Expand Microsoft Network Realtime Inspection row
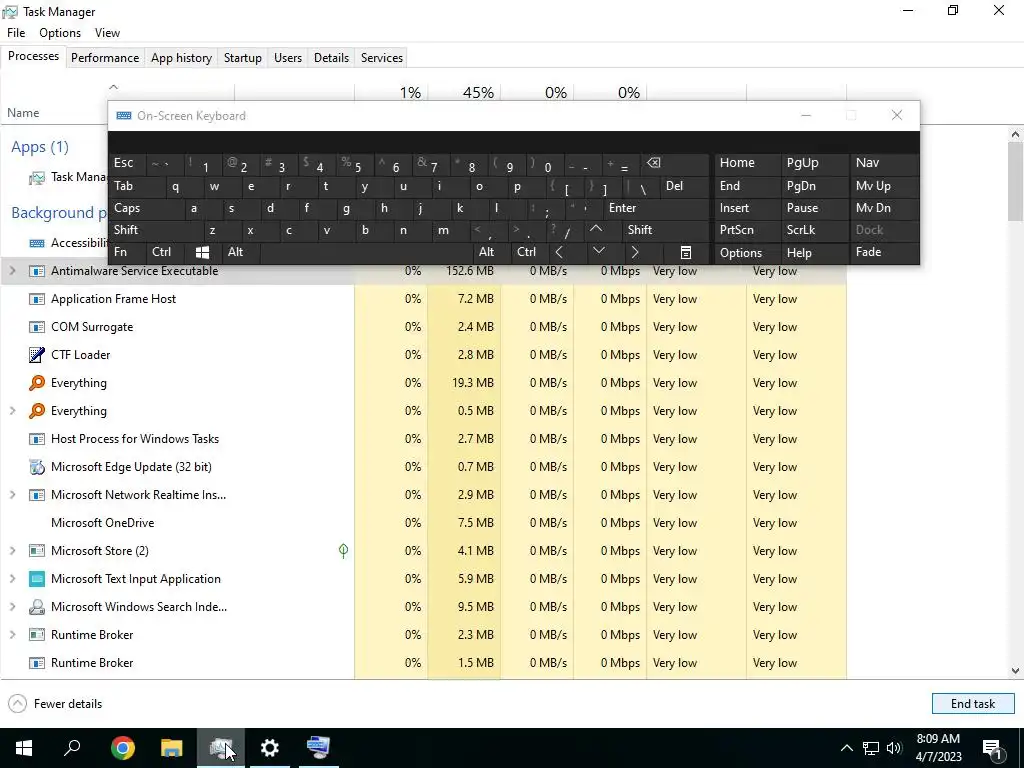1024x768 pixels. pos(12,495)
